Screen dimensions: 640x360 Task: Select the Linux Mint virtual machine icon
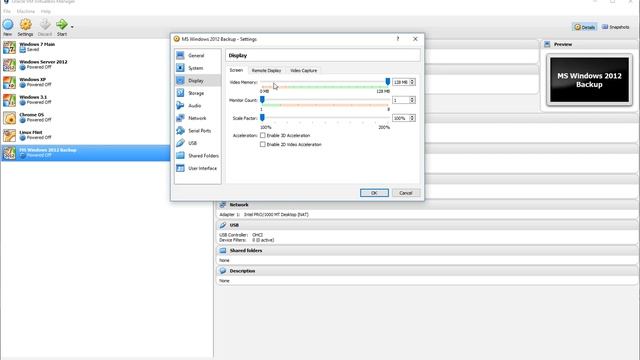pyautogui.click(x=9, y=135)
